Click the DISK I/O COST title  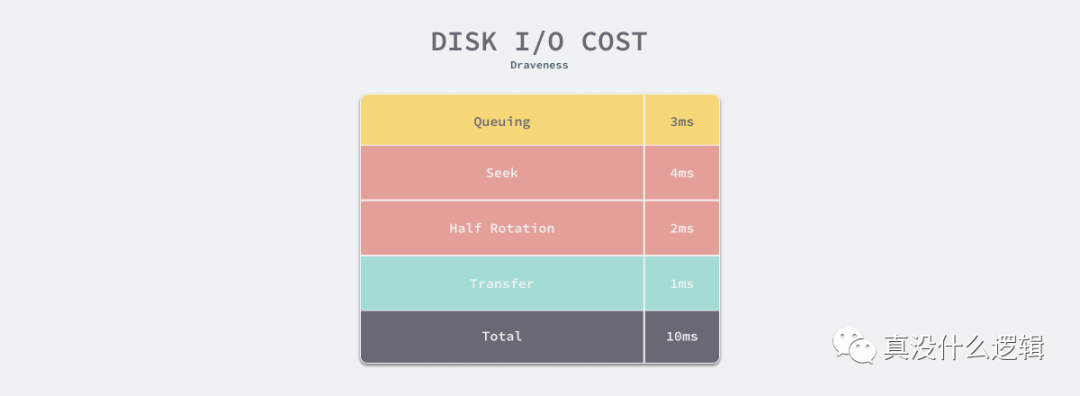(x=539, y=41)
